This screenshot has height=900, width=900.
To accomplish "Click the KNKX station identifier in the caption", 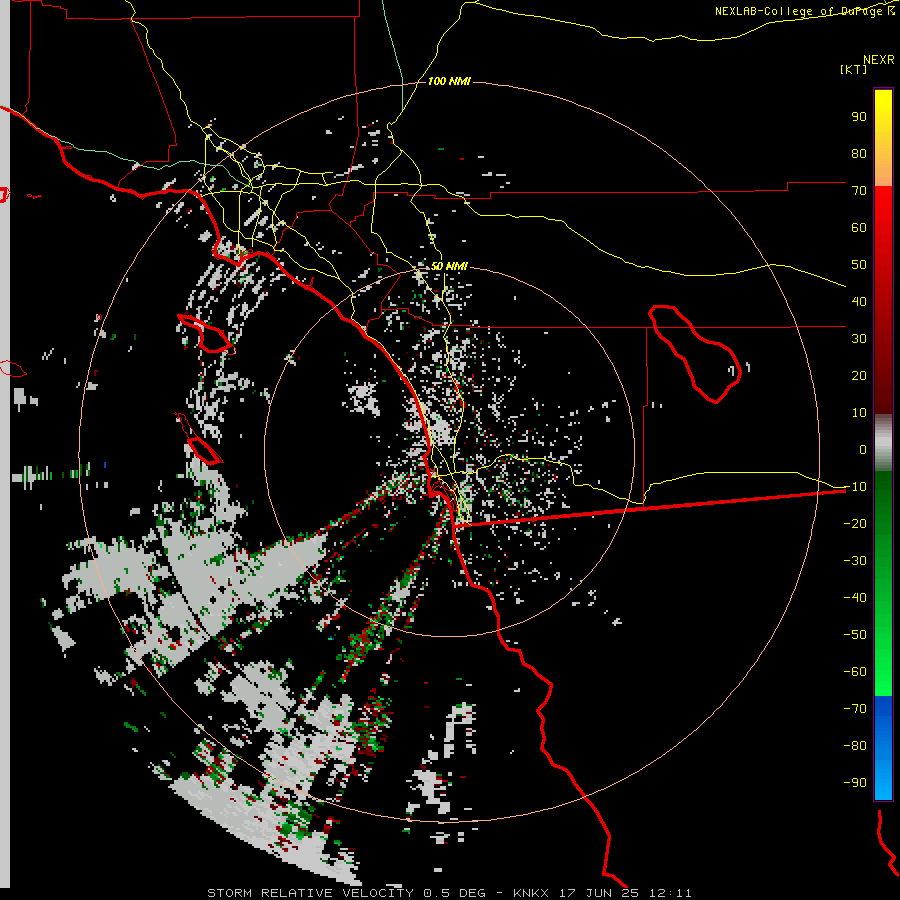I will pos(530,893).
